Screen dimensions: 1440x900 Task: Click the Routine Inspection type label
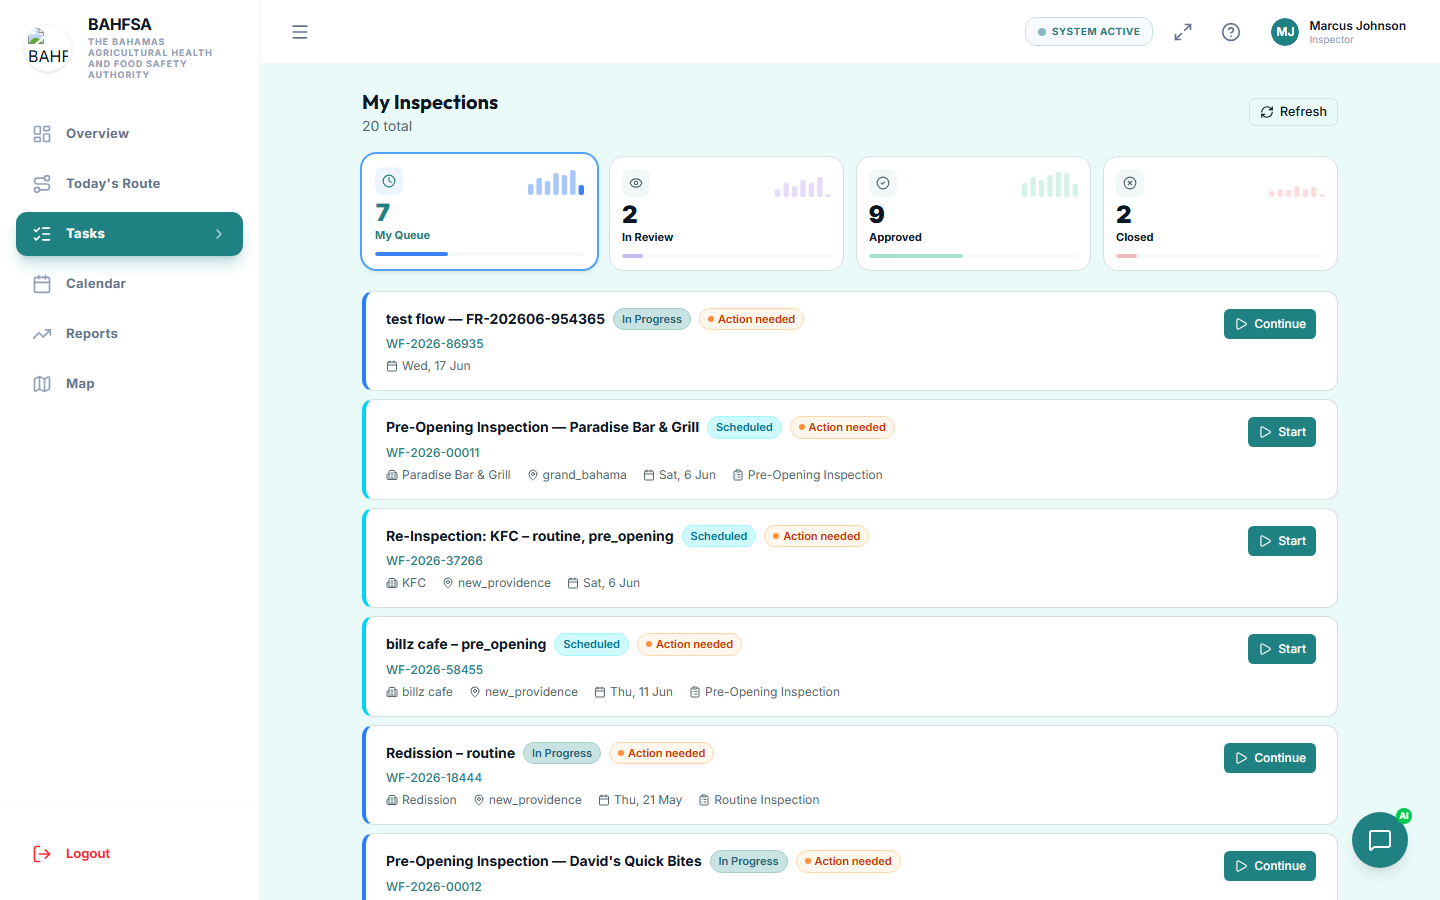pyautogui.click(x=766, y=800)
